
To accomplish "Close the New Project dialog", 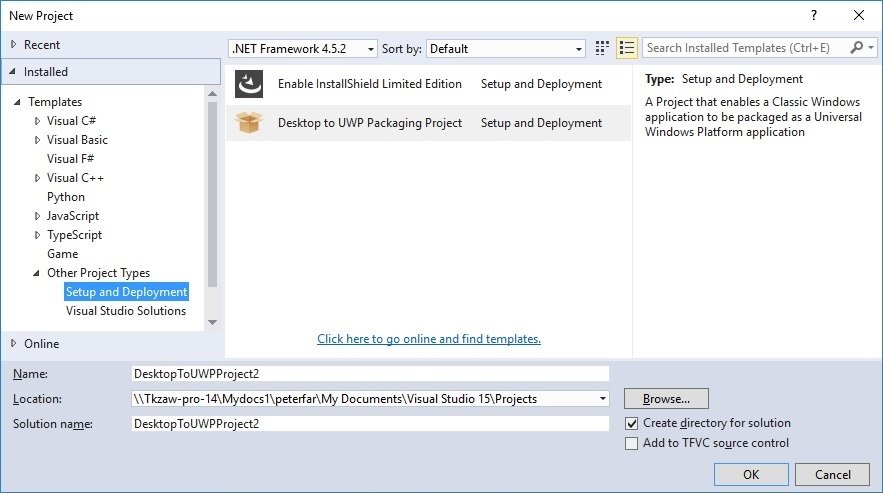I will [859, 15].
